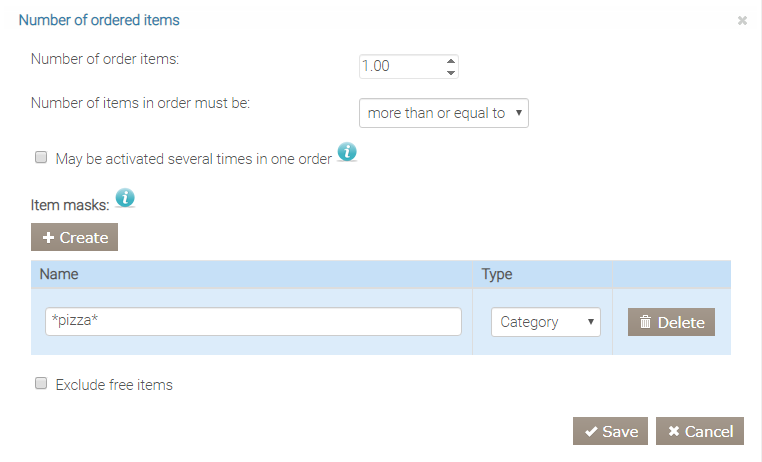Viewport: 762px width, 462px height.
Task: Click the 'Exclude free items' label text
Action: pos(114,384)
